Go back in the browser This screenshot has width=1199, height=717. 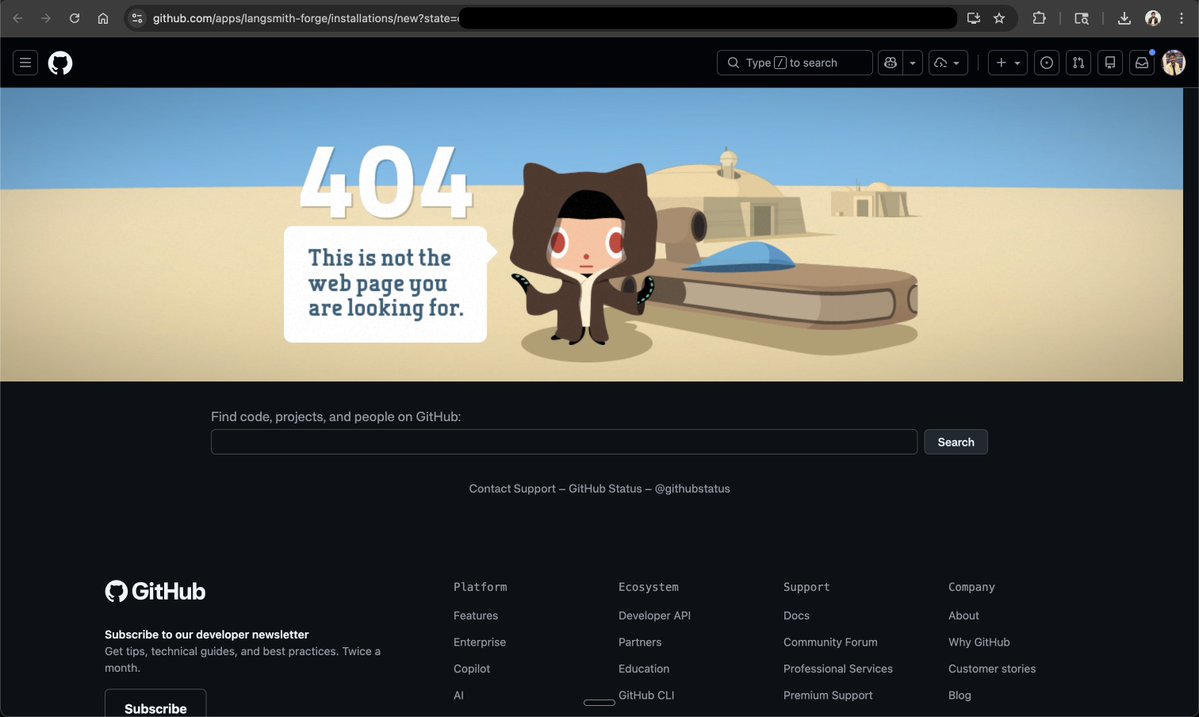[x=18, y=18]
